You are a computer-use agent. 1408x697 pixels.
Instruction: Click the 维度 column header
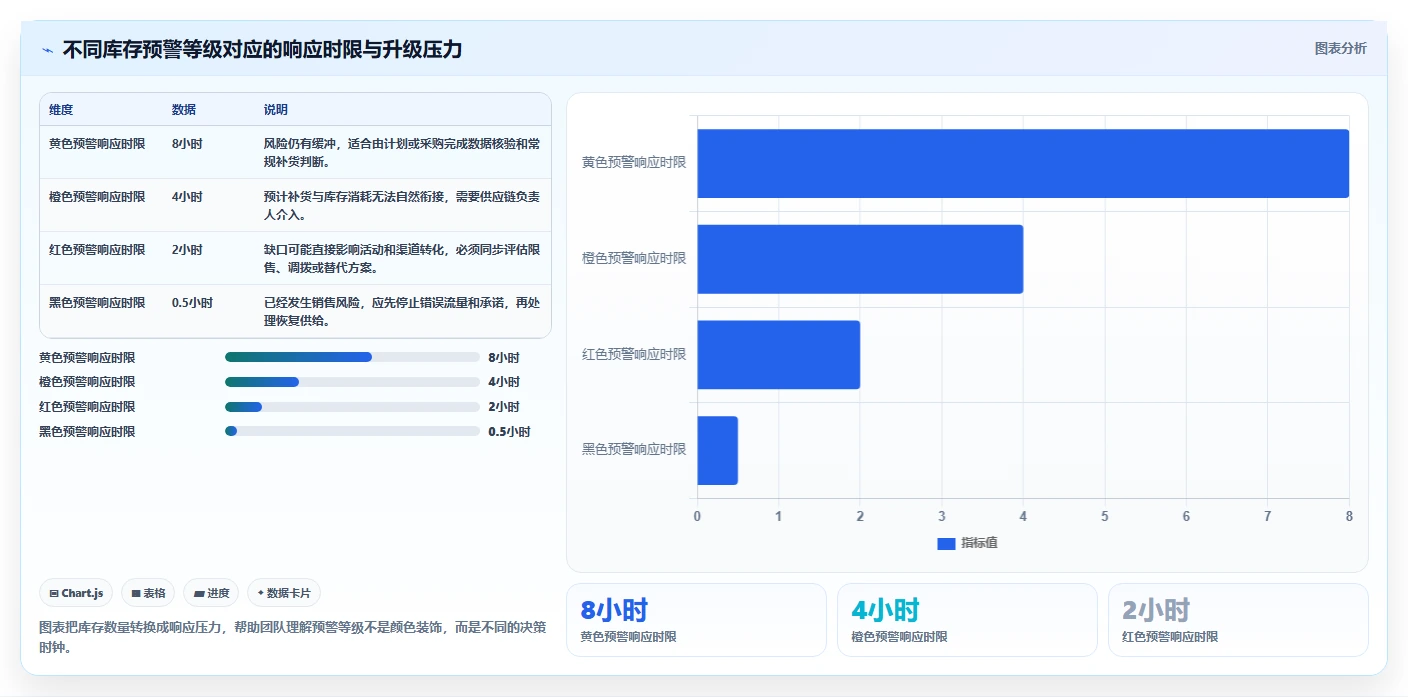pos(61,110)
